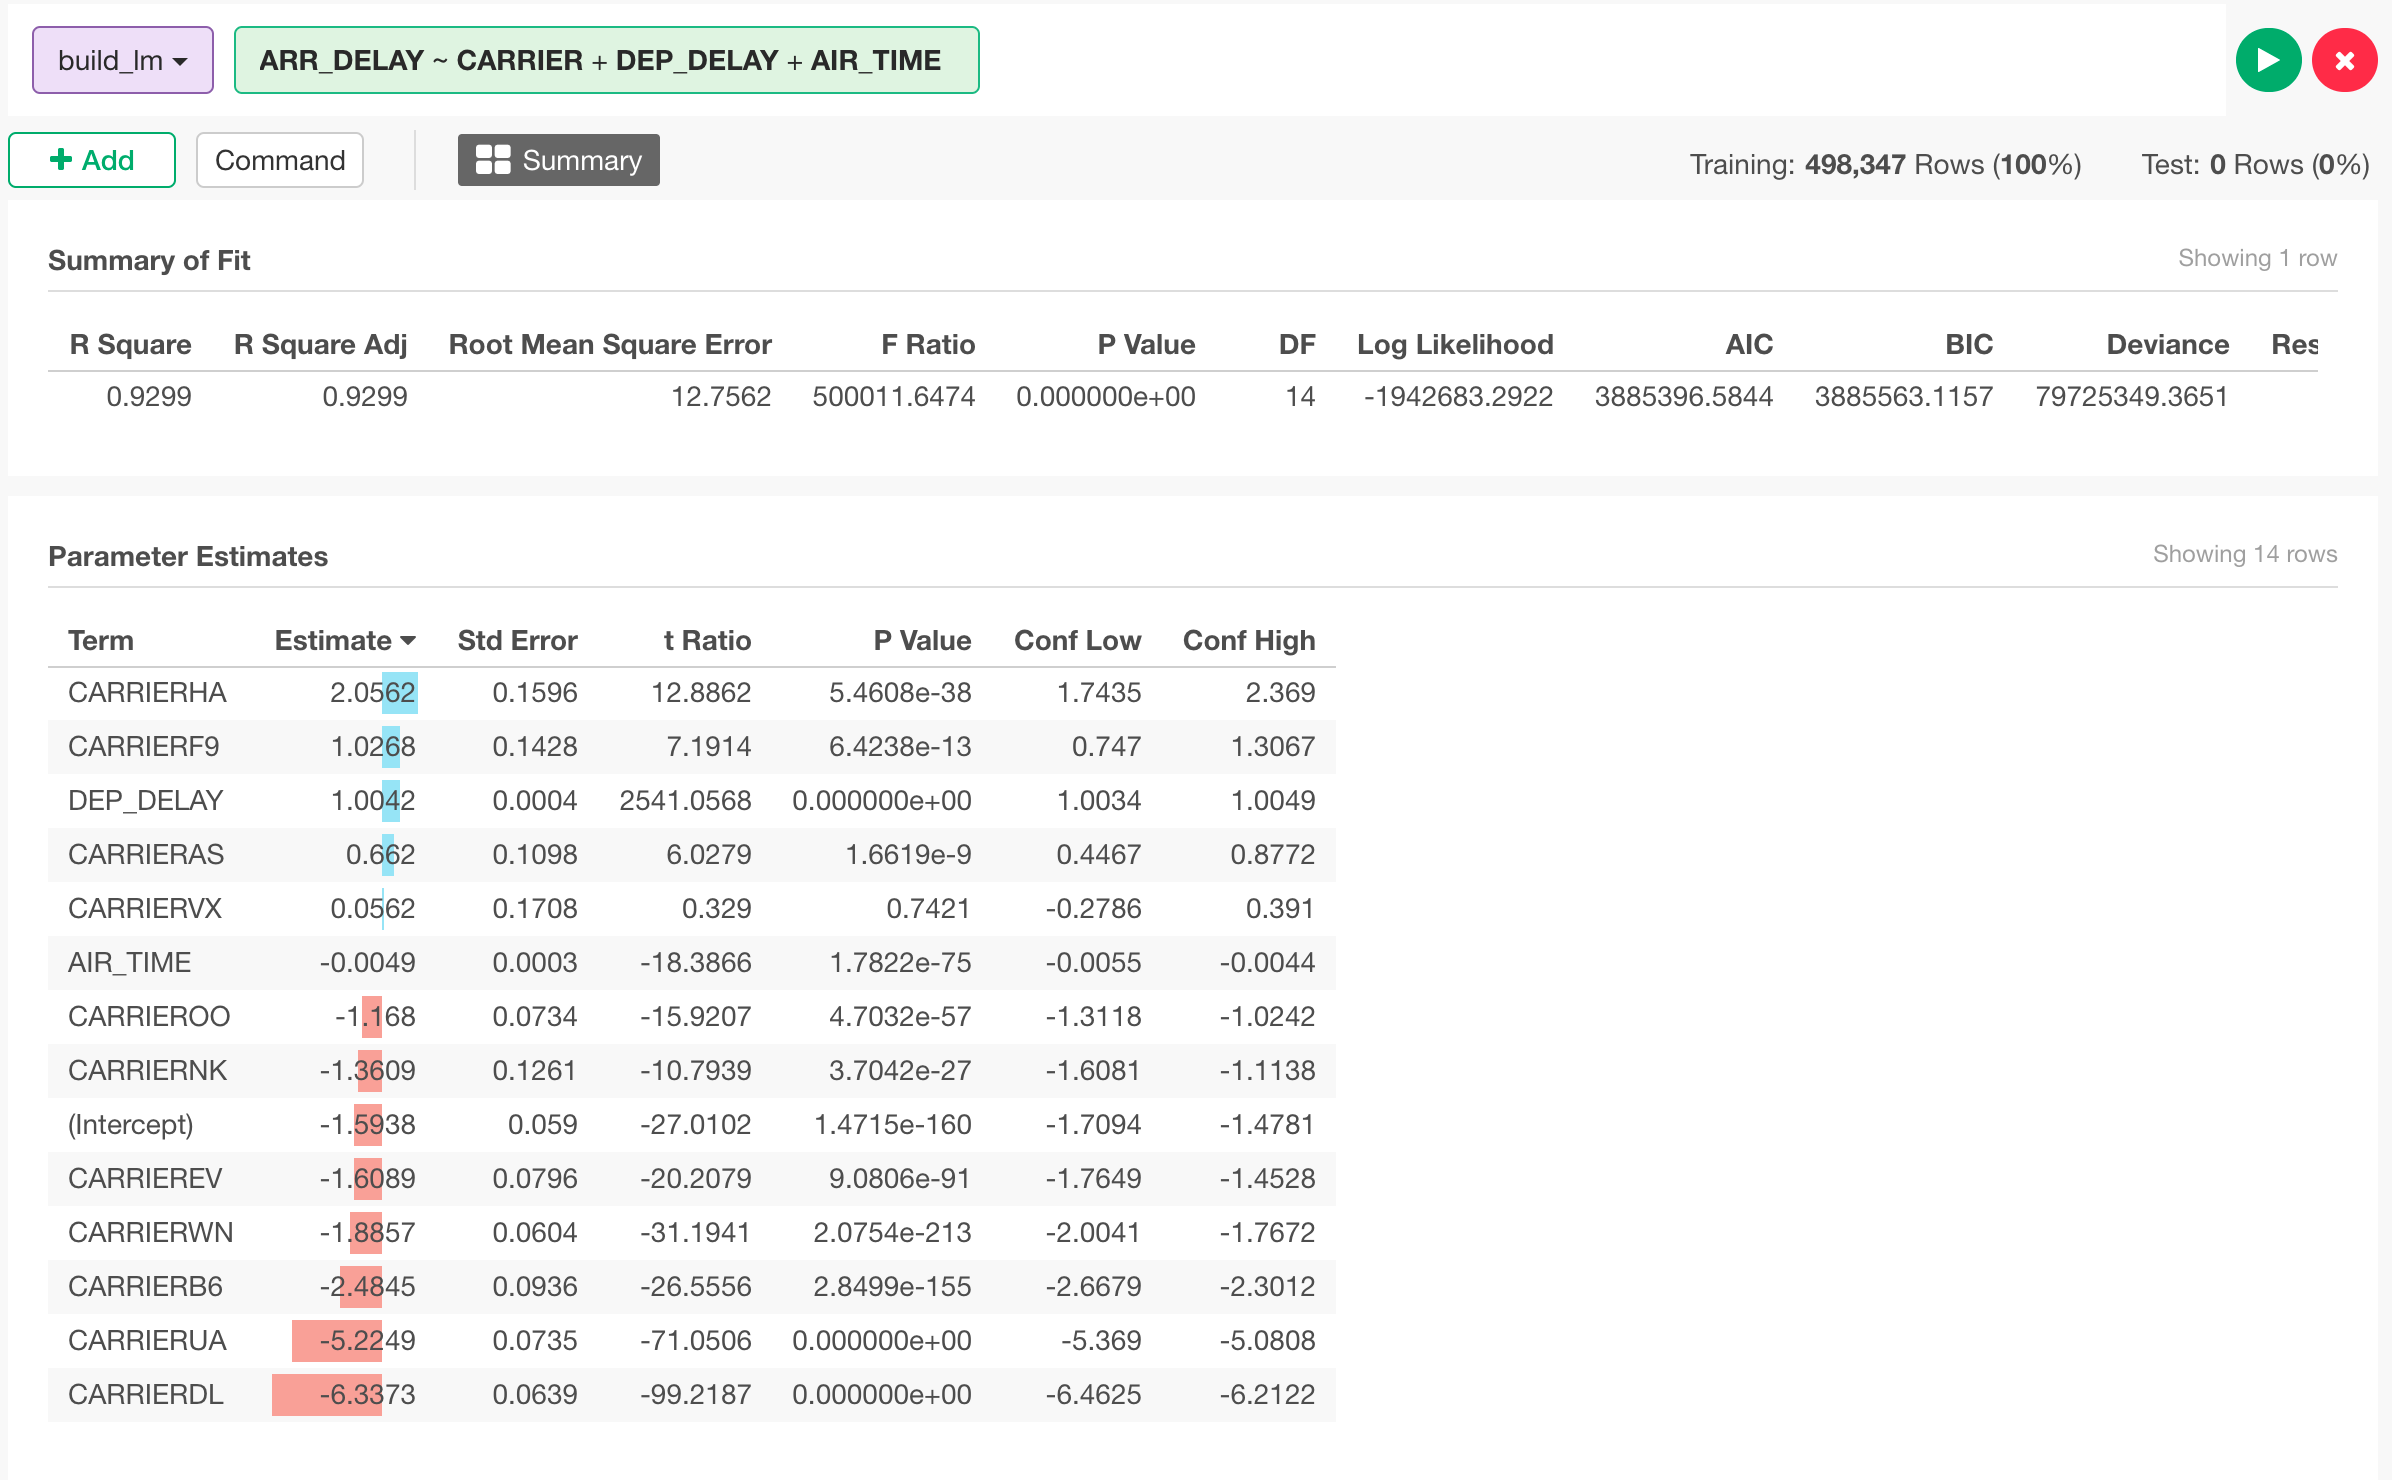Run the model with the green play icon

pyautogui.click(x=2268, y=60)
